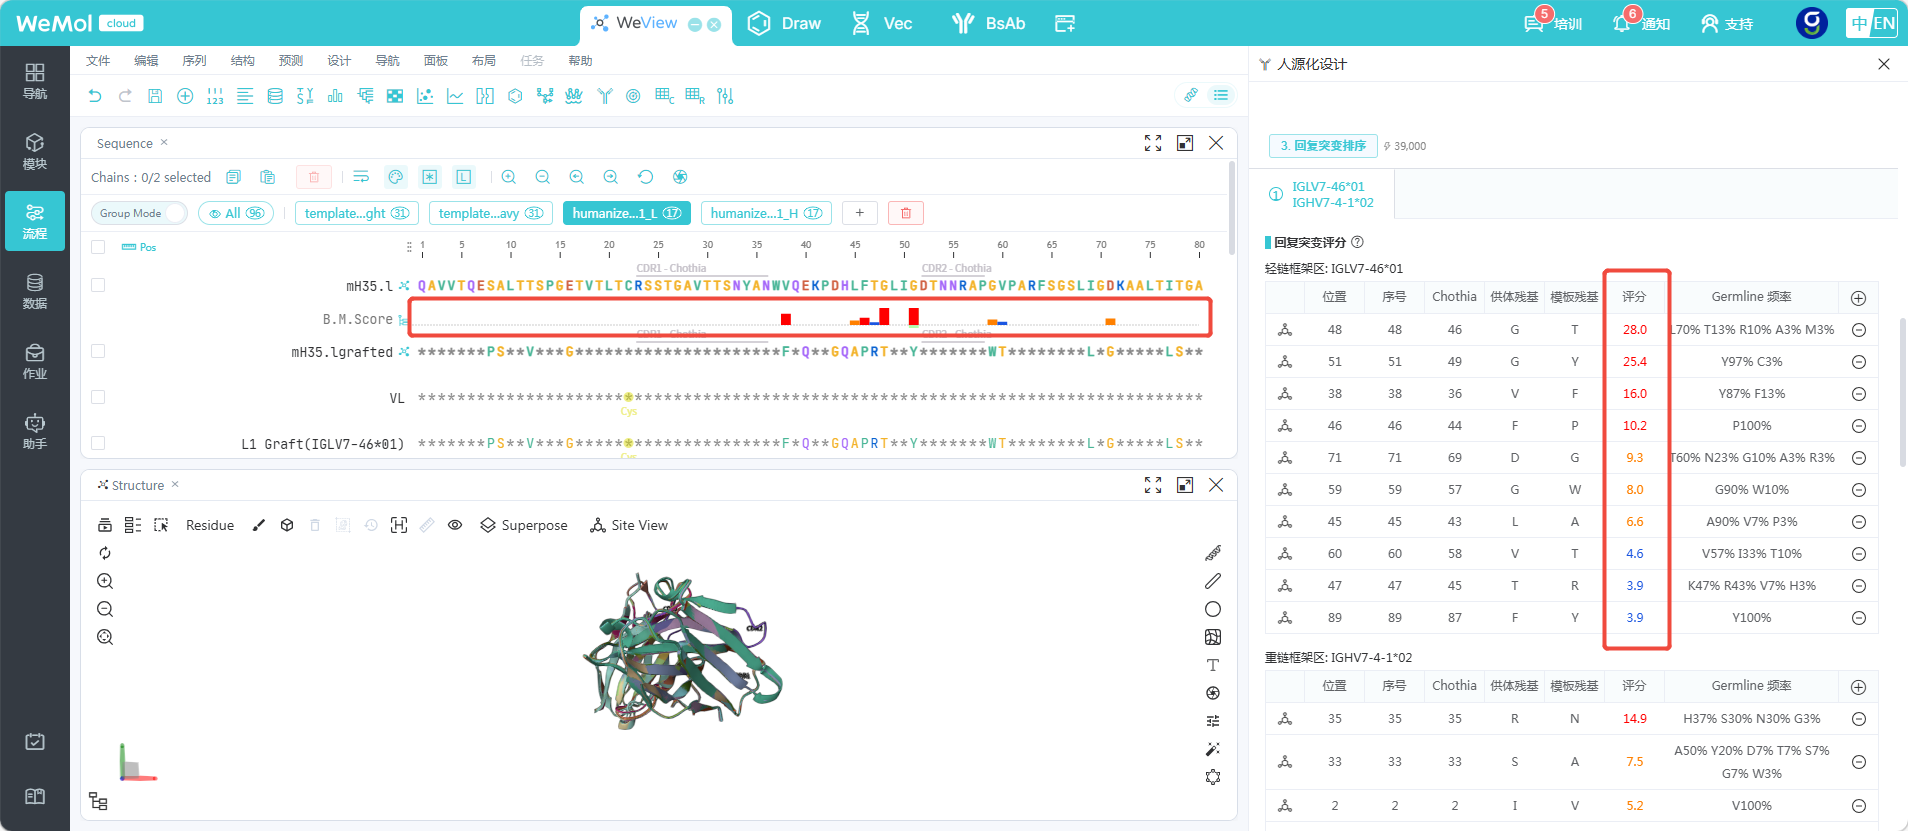Expand the light chain table plus icon
Image resolution: width=1908 pixels, height=831 pixels.
[1858, 298]
